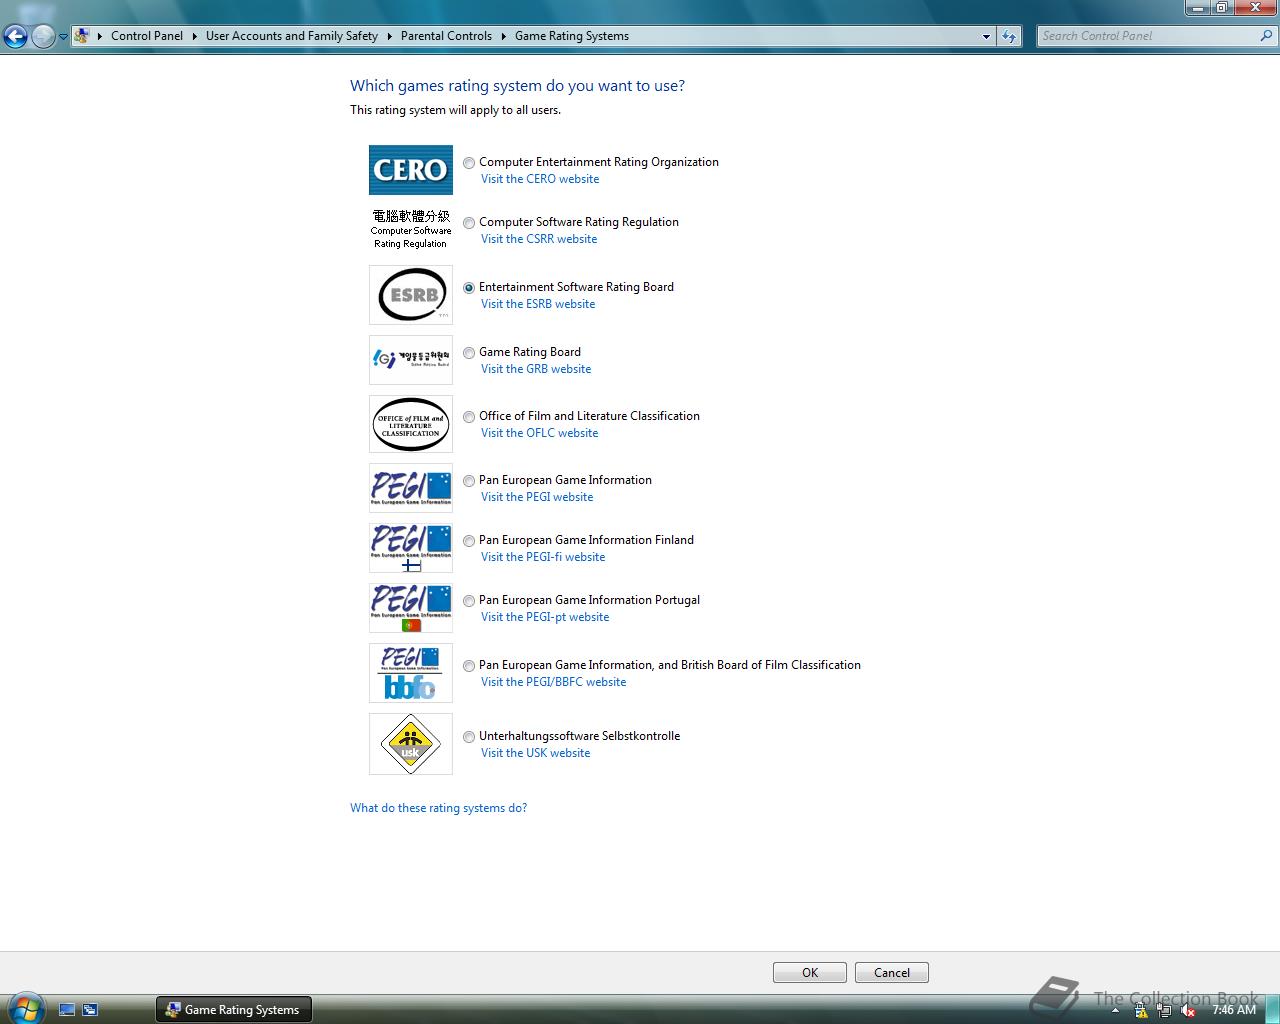The height and width of the screenshot is (1024, 1280).
Task: Click the Computer Software Rating Regulation logo
Action: pos(410,229)
